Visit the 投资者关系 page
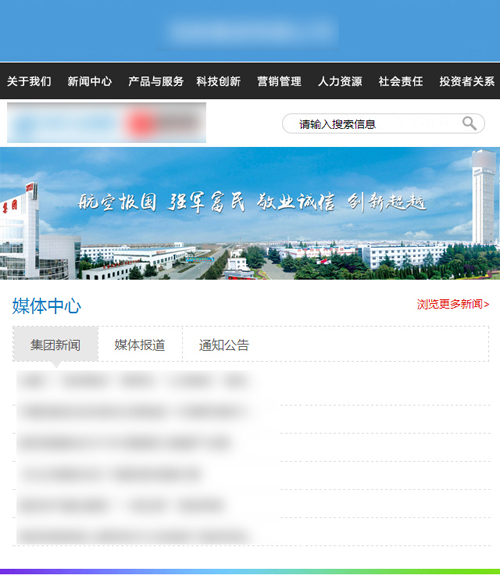 [x=467, y=81]
